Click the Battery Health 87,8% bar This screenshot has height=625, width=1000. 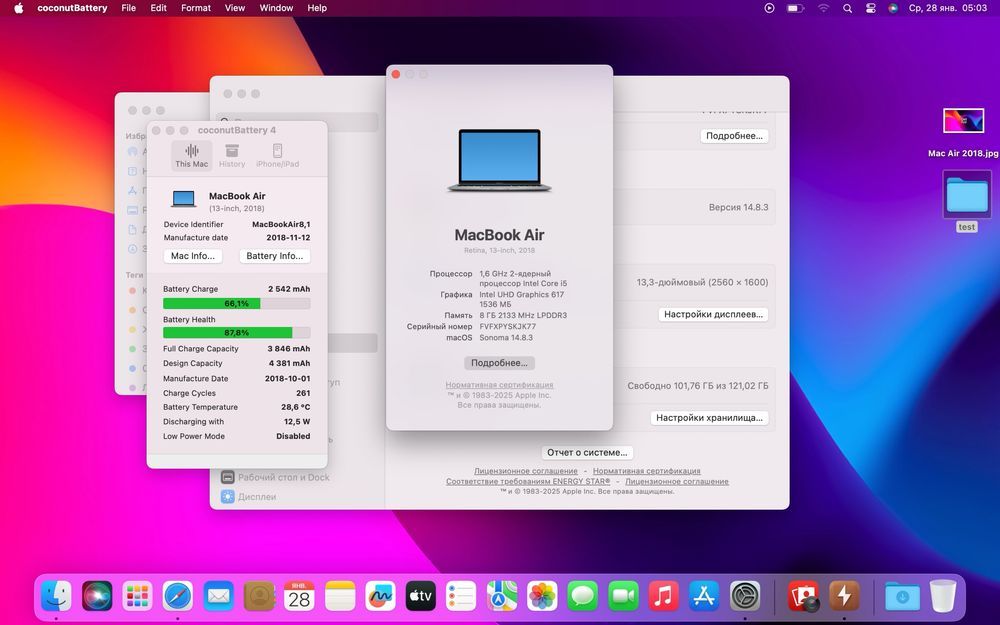tap(237, 332)
